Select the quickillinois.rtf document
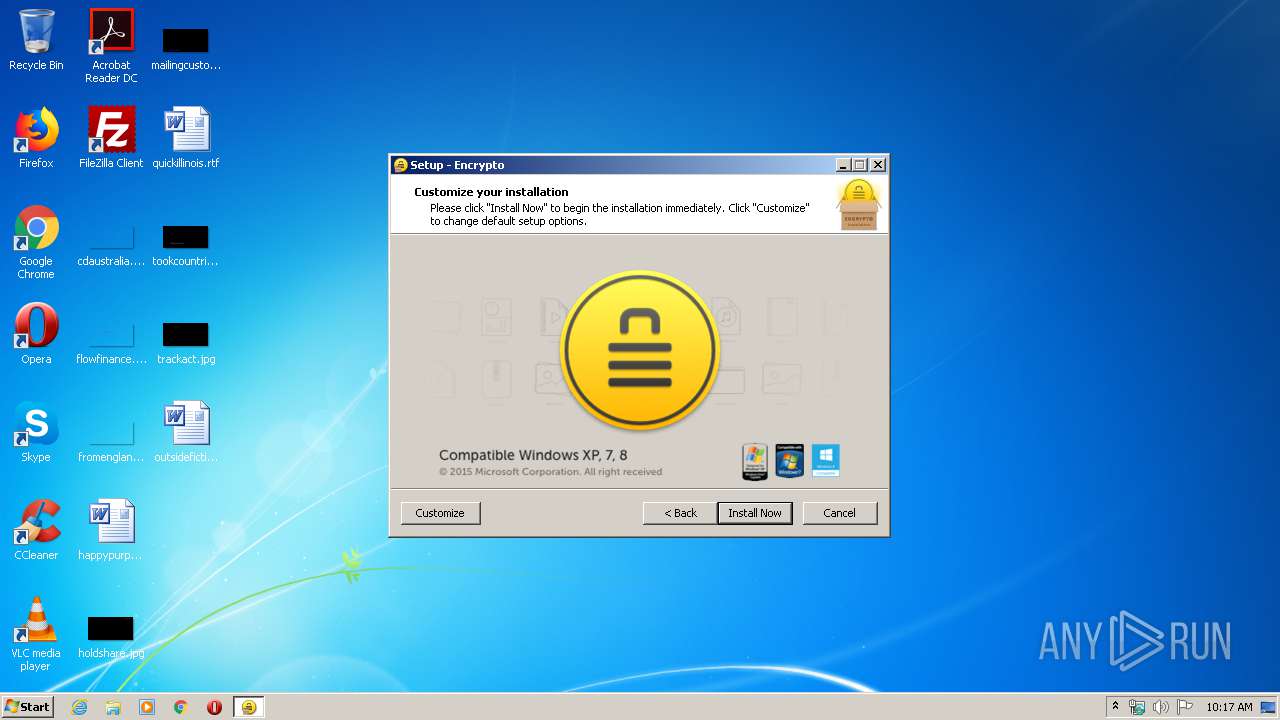This screenshot has height=720, width=1280. pos(186,138)
